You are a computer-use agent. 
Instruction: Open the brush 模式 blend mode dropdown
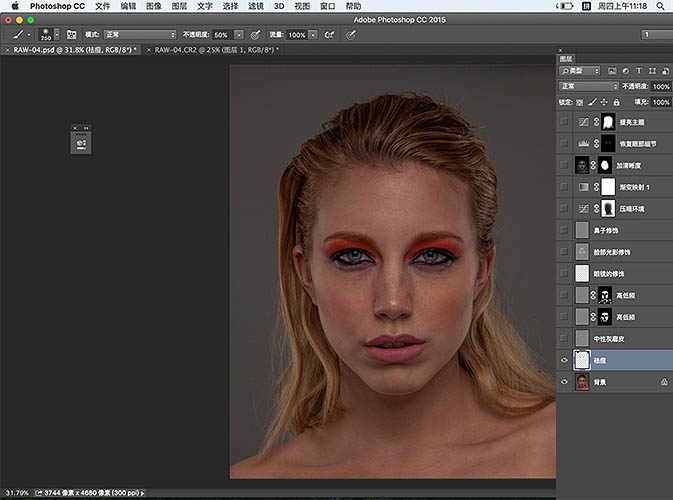(140, 34)
